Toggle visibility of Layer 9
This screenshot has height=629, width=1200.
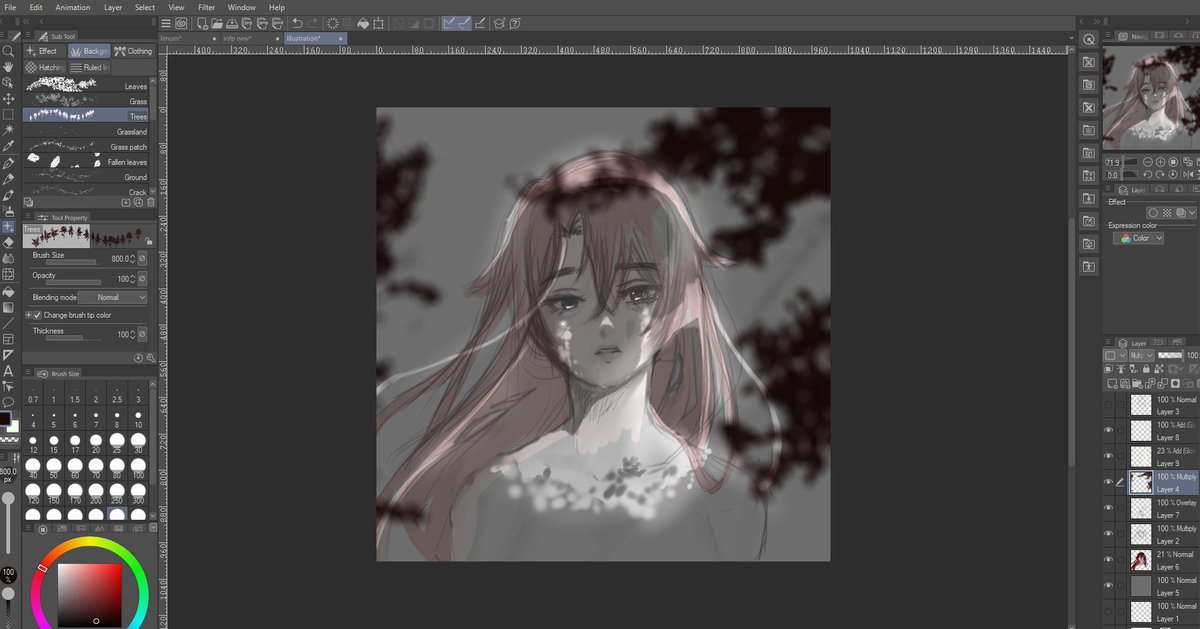(x=1108, y=456)
